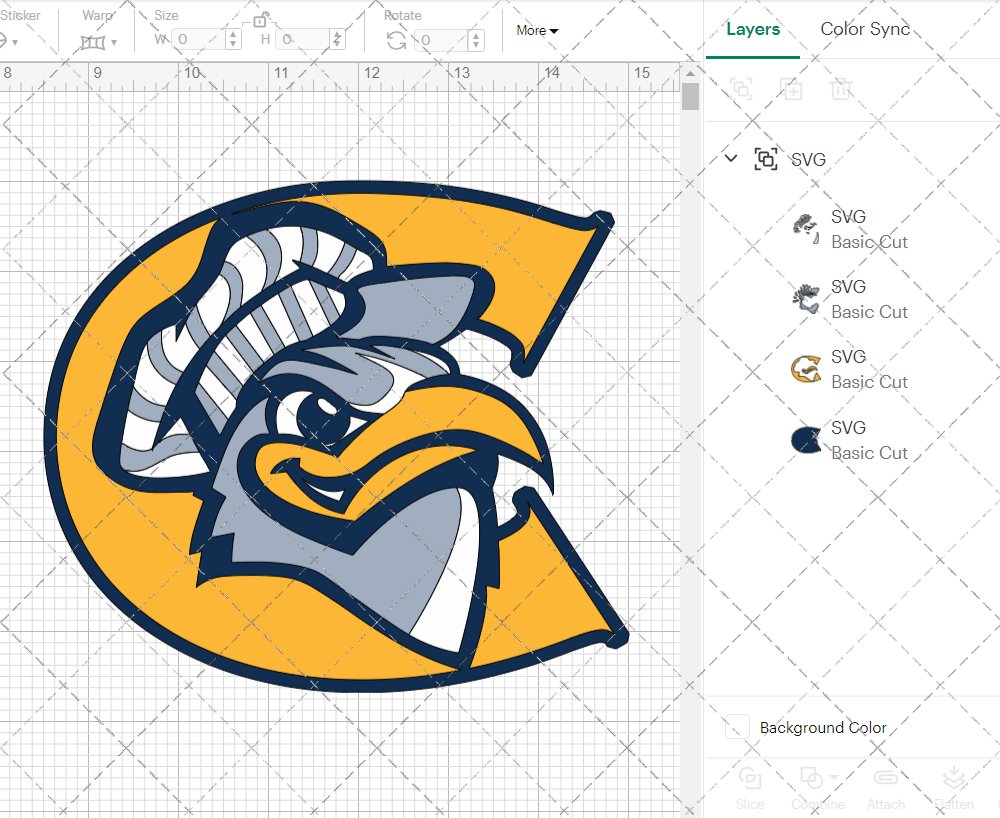This screenshot has width=1000, height=818.
Task: Click the Warp tool icon
Action: point(95,42)
